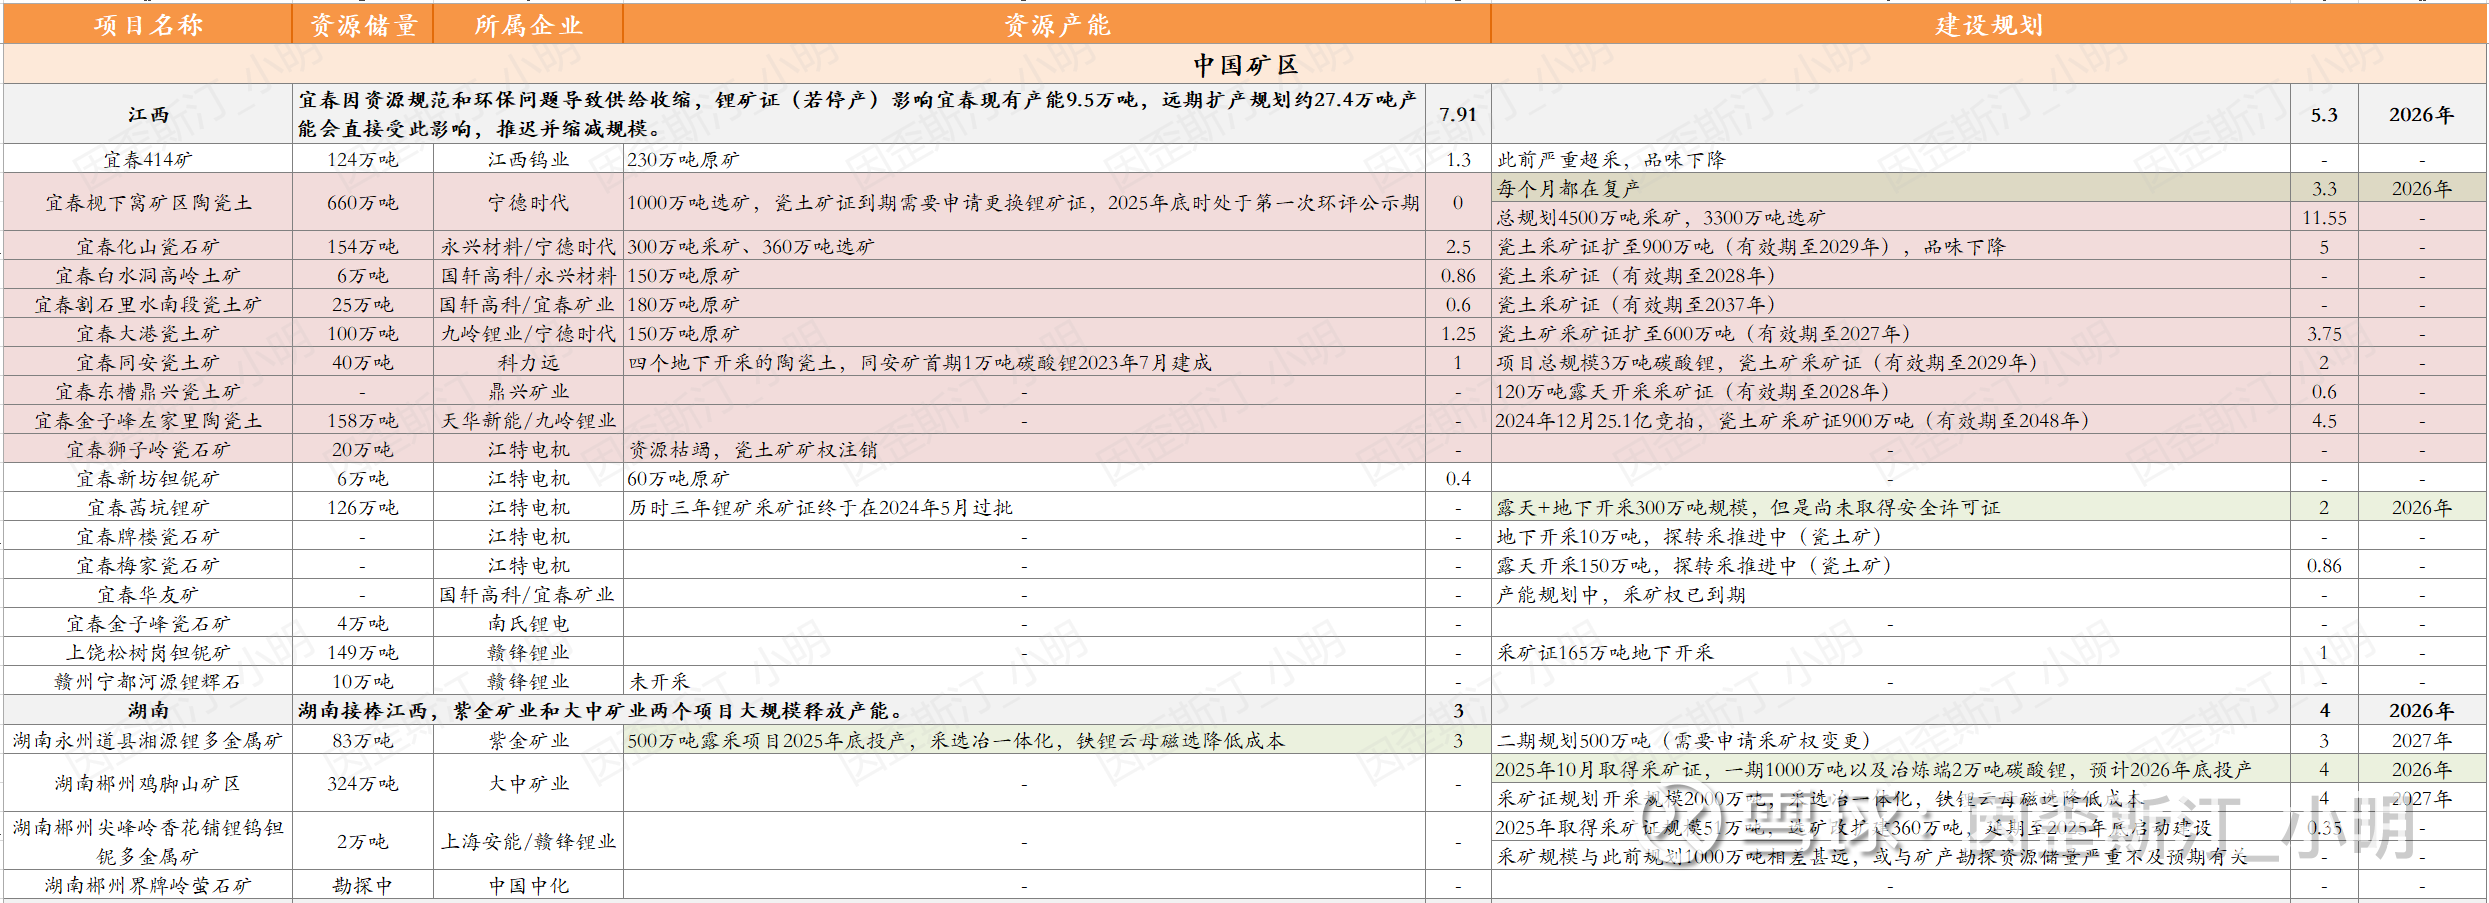Select 产能规划中，采矿权已到期 cell

click(x=1891, y=594)
